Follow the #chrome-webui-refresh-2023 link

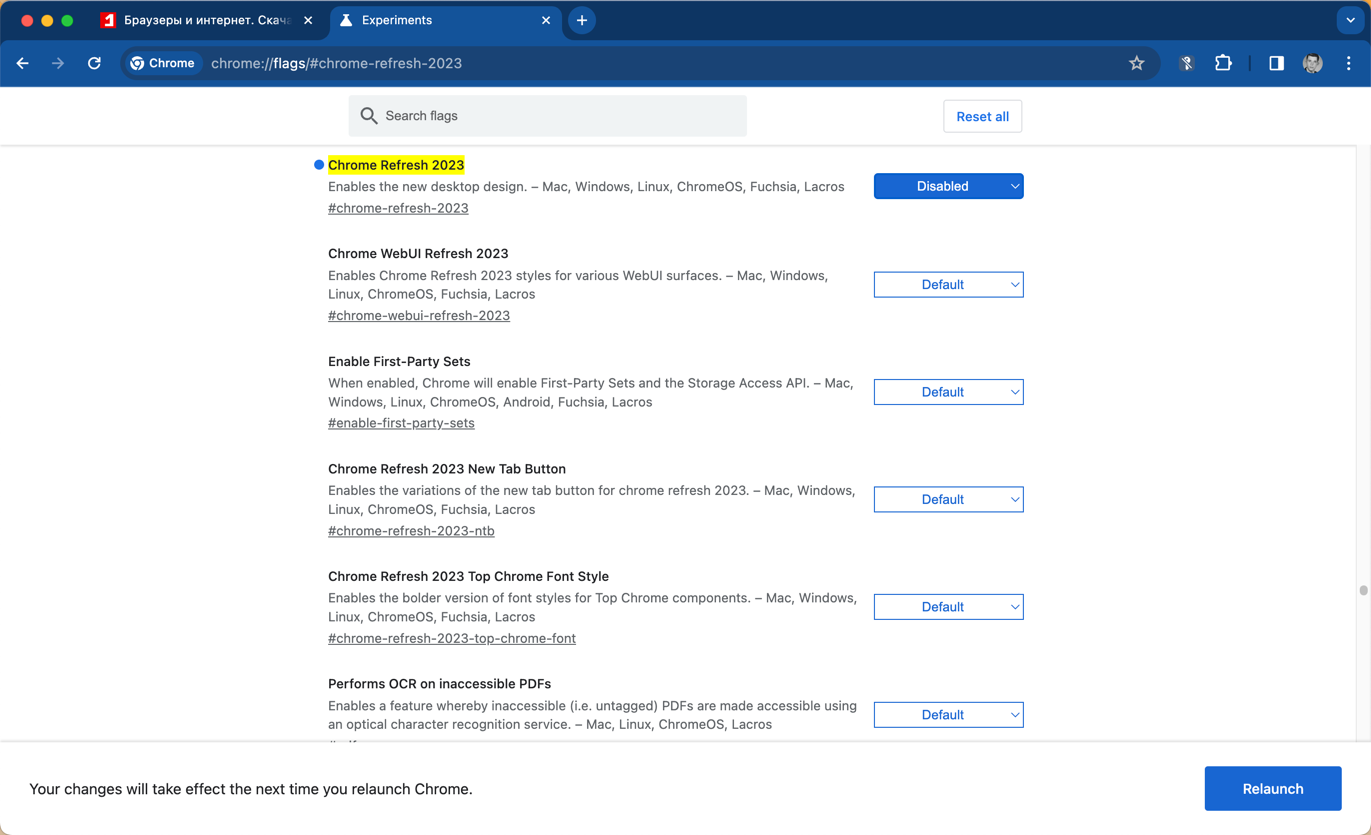(x=419, y=316)
